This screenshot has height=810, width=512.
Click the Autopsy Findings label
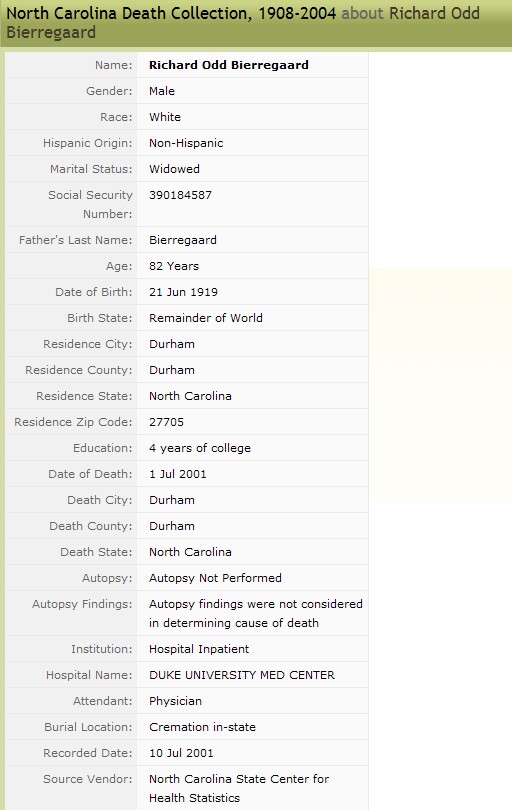pyautogui.click(x=82, y=604)
